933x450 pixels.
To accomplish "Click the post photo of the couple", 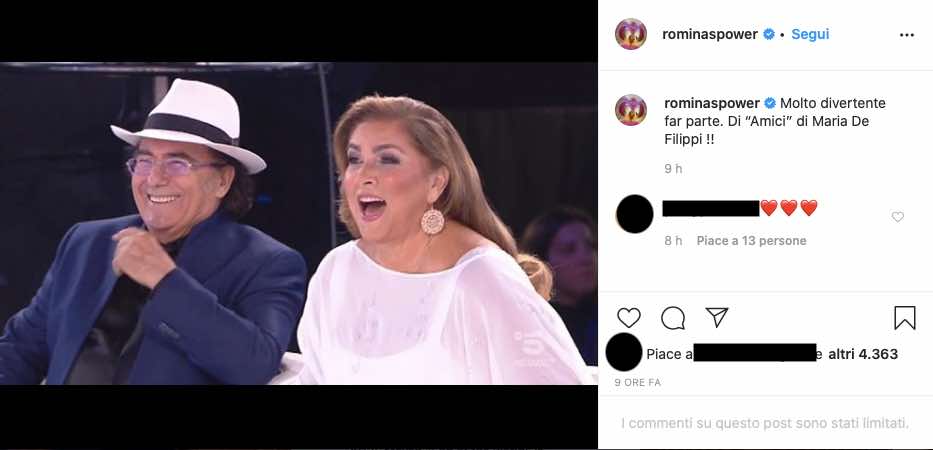I will pos(298,224).
